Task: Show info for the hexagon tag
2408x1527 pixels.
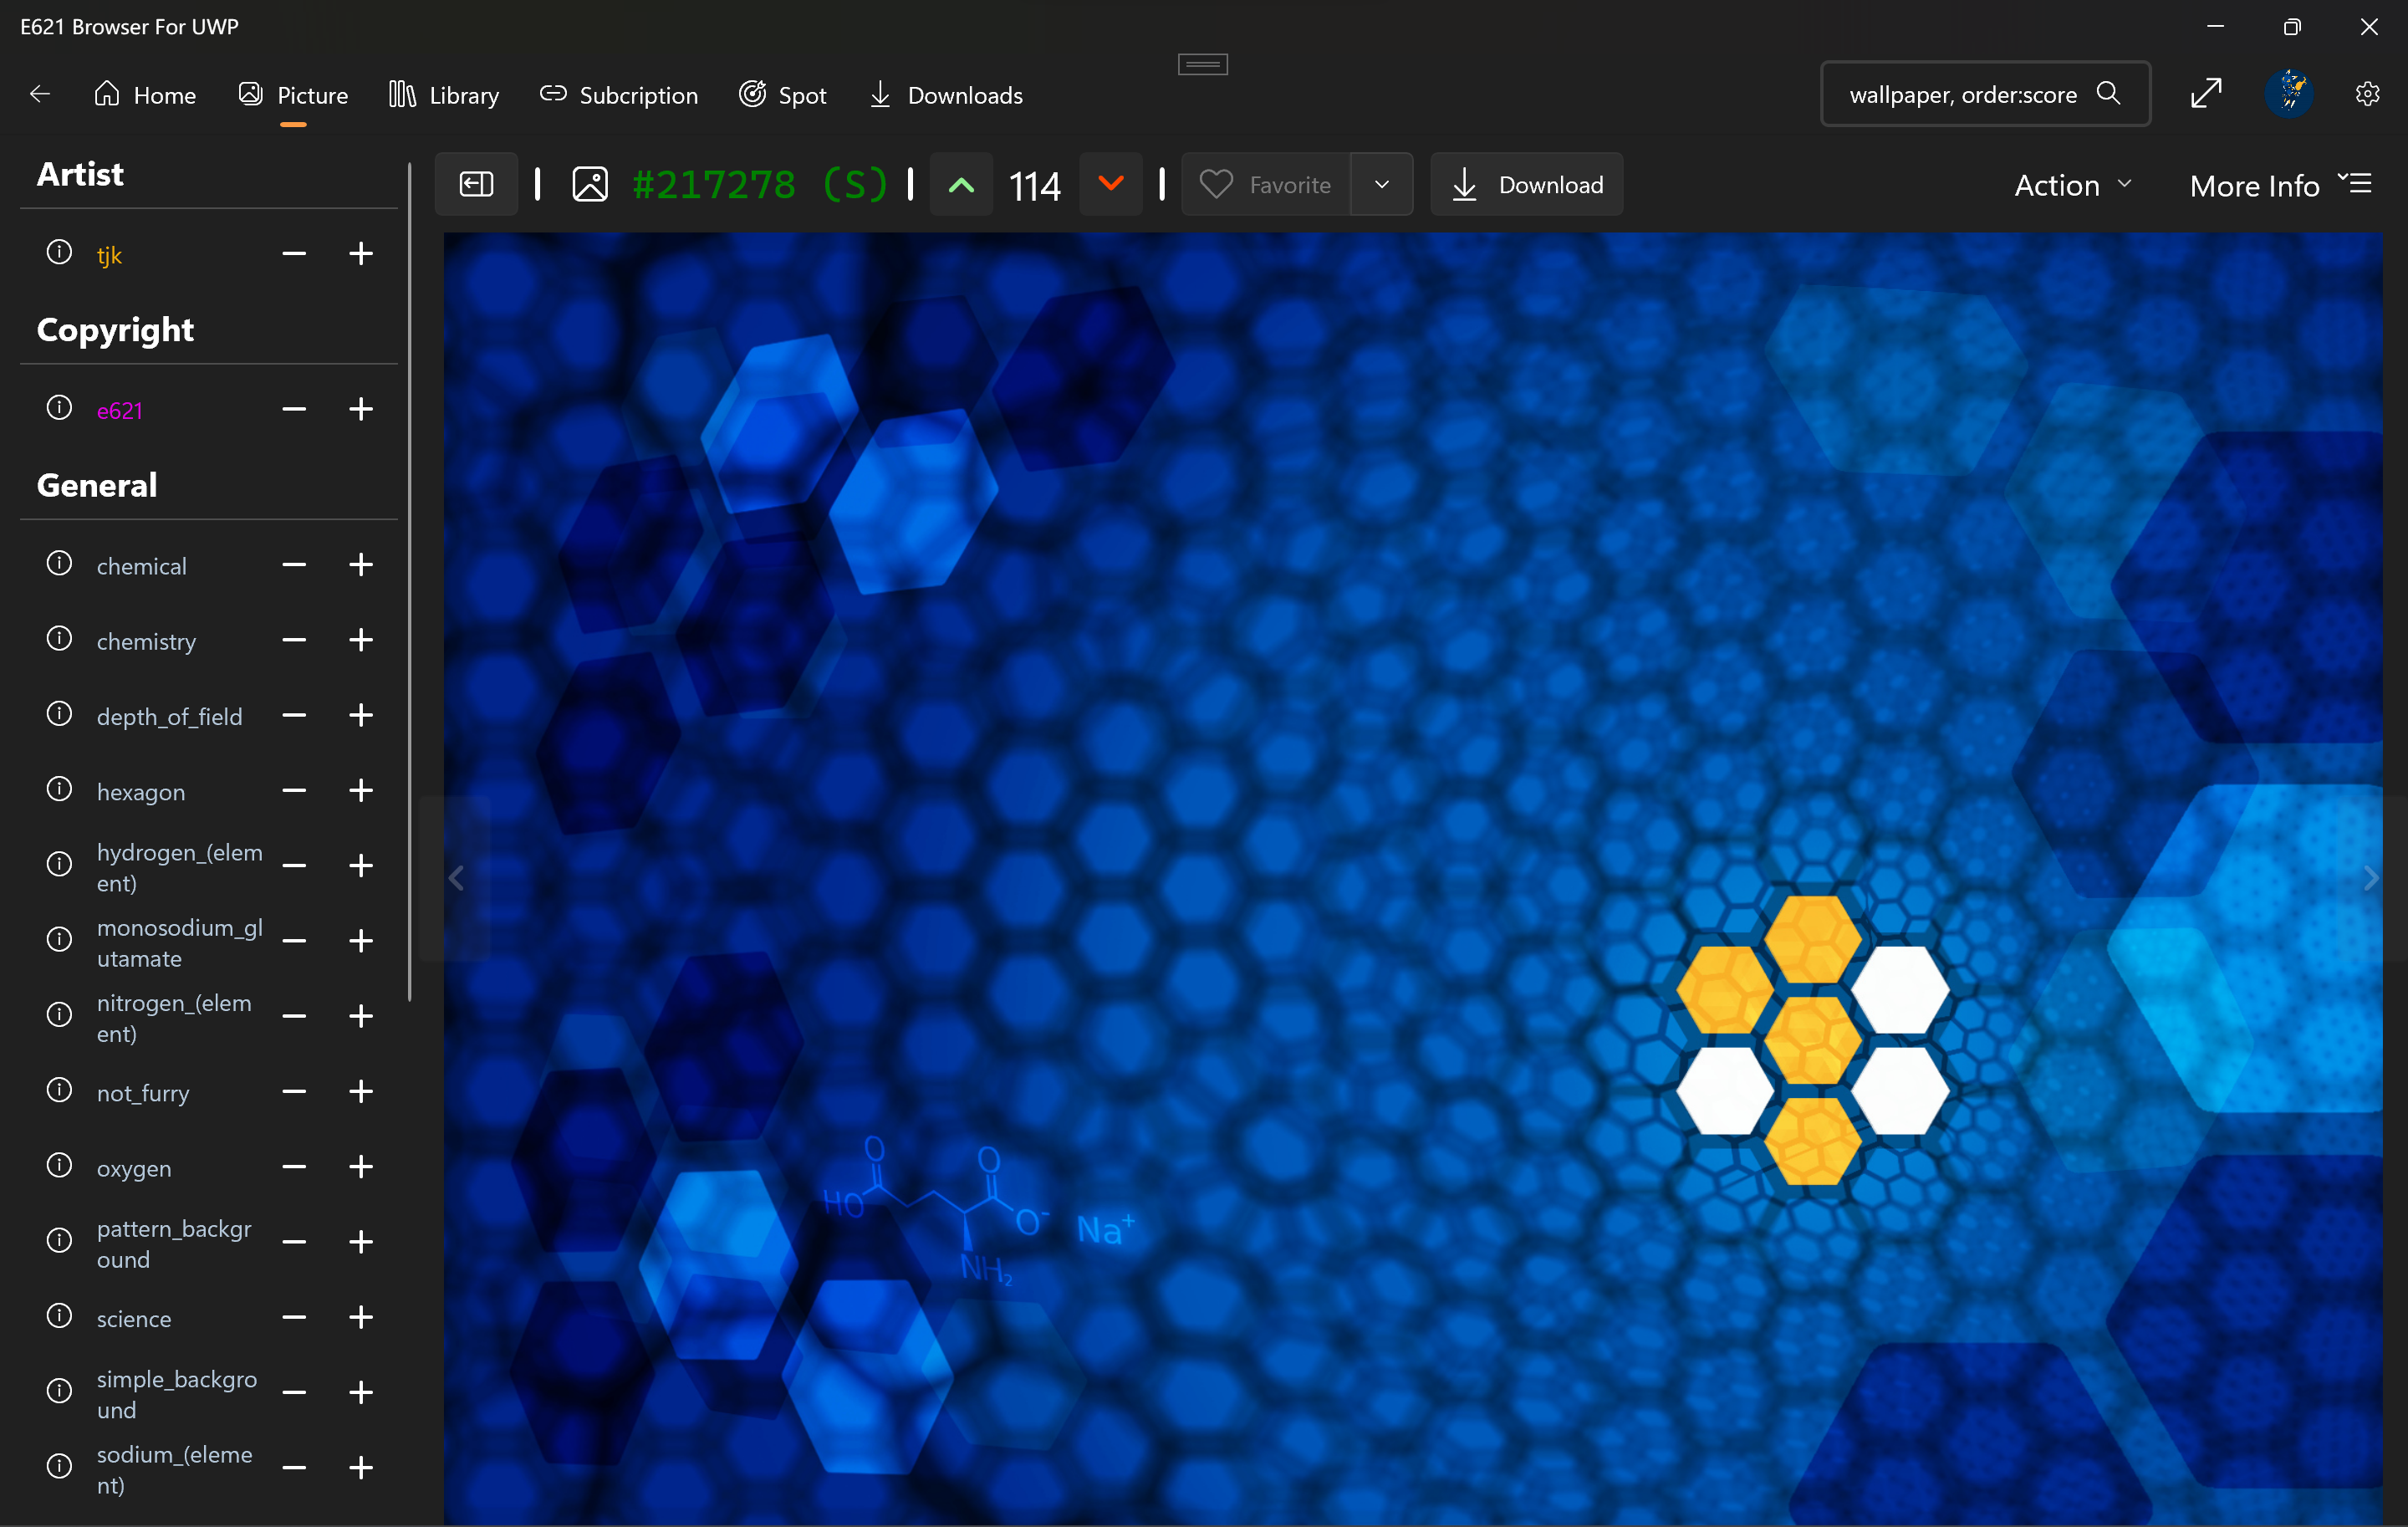Action: tap(60, 790)
